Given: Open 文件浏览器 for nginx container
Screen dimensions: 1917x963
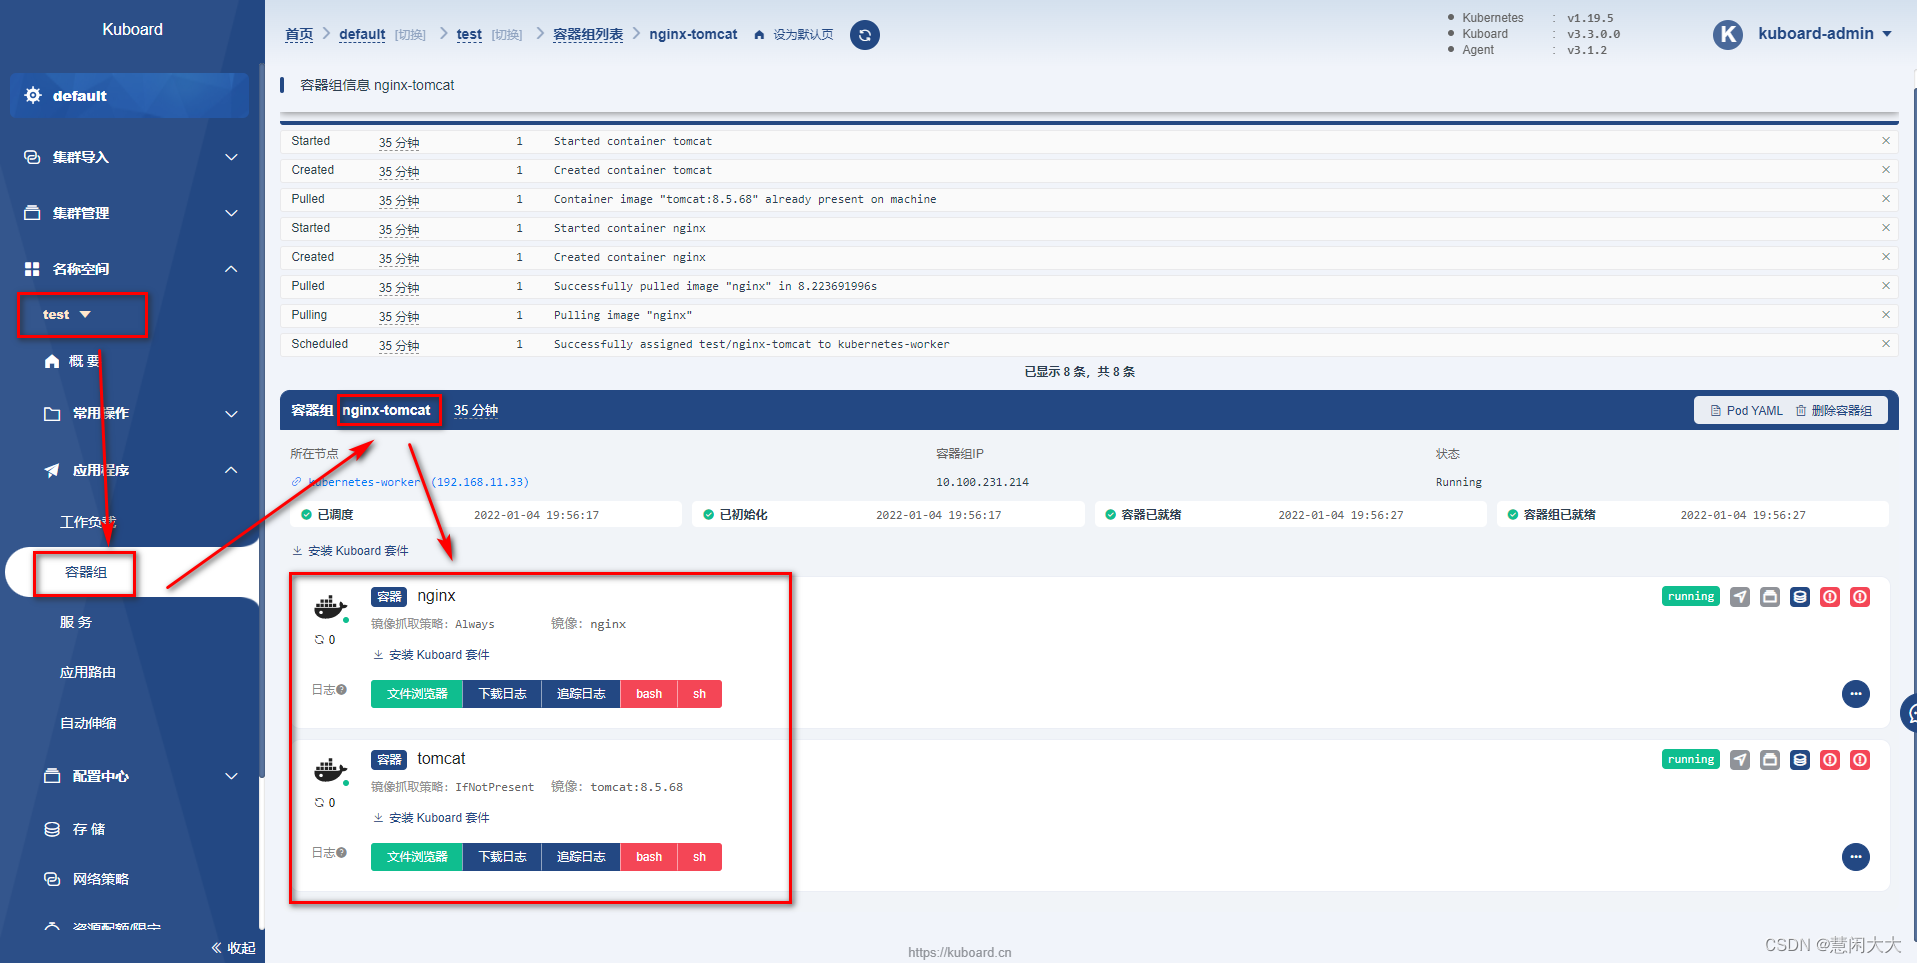Looking at the screenshot, I should 417,694.
